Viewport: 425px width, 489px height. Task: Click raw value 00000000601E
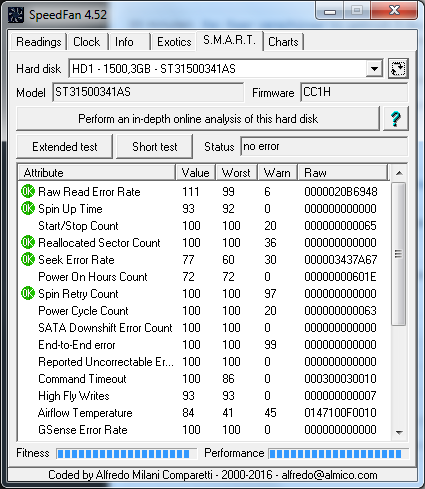[x=340, y=277]
